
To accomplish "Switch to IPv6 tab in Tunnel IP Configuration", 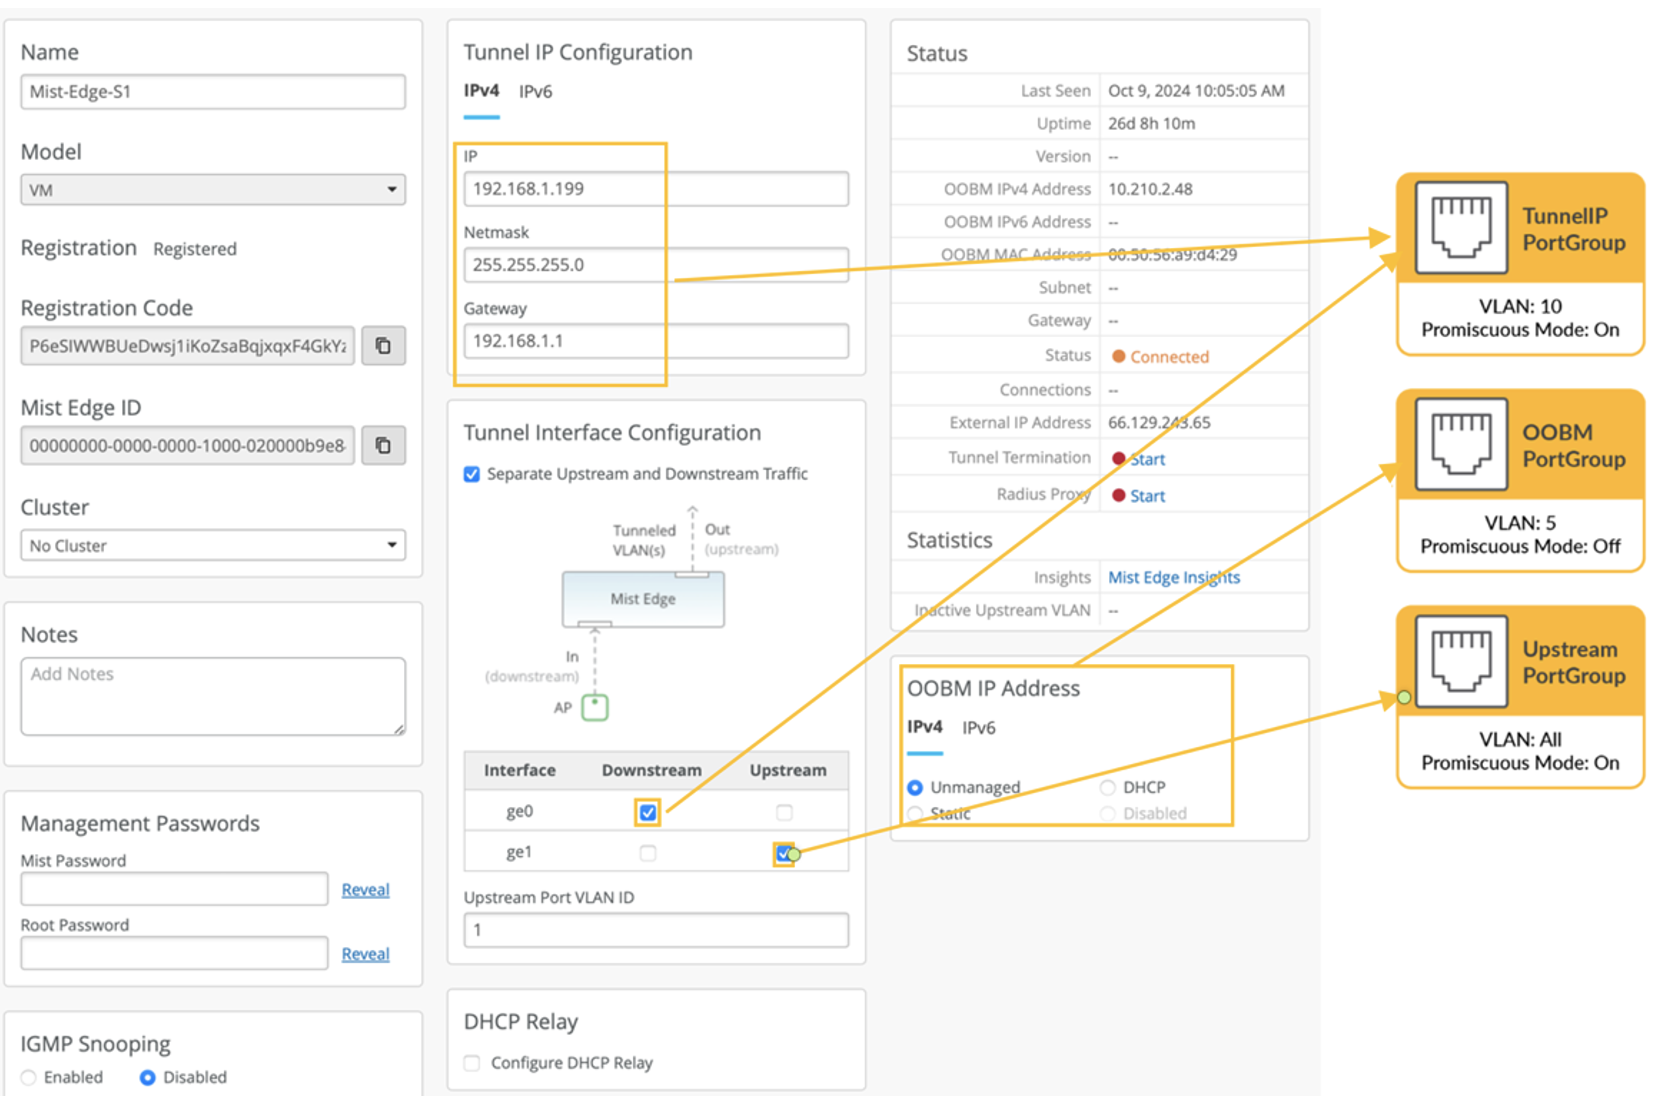I will (535, 92).
